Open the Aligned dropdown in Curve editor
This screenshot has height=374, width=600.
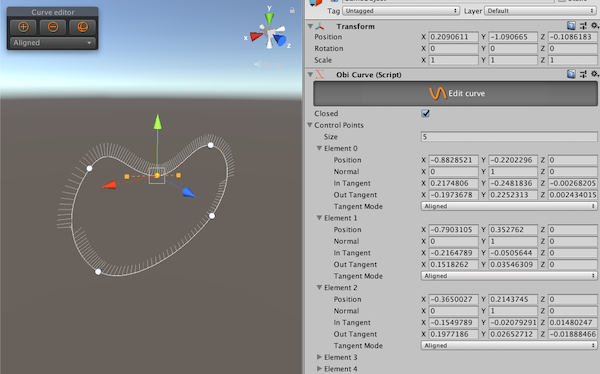click(53, 43)
